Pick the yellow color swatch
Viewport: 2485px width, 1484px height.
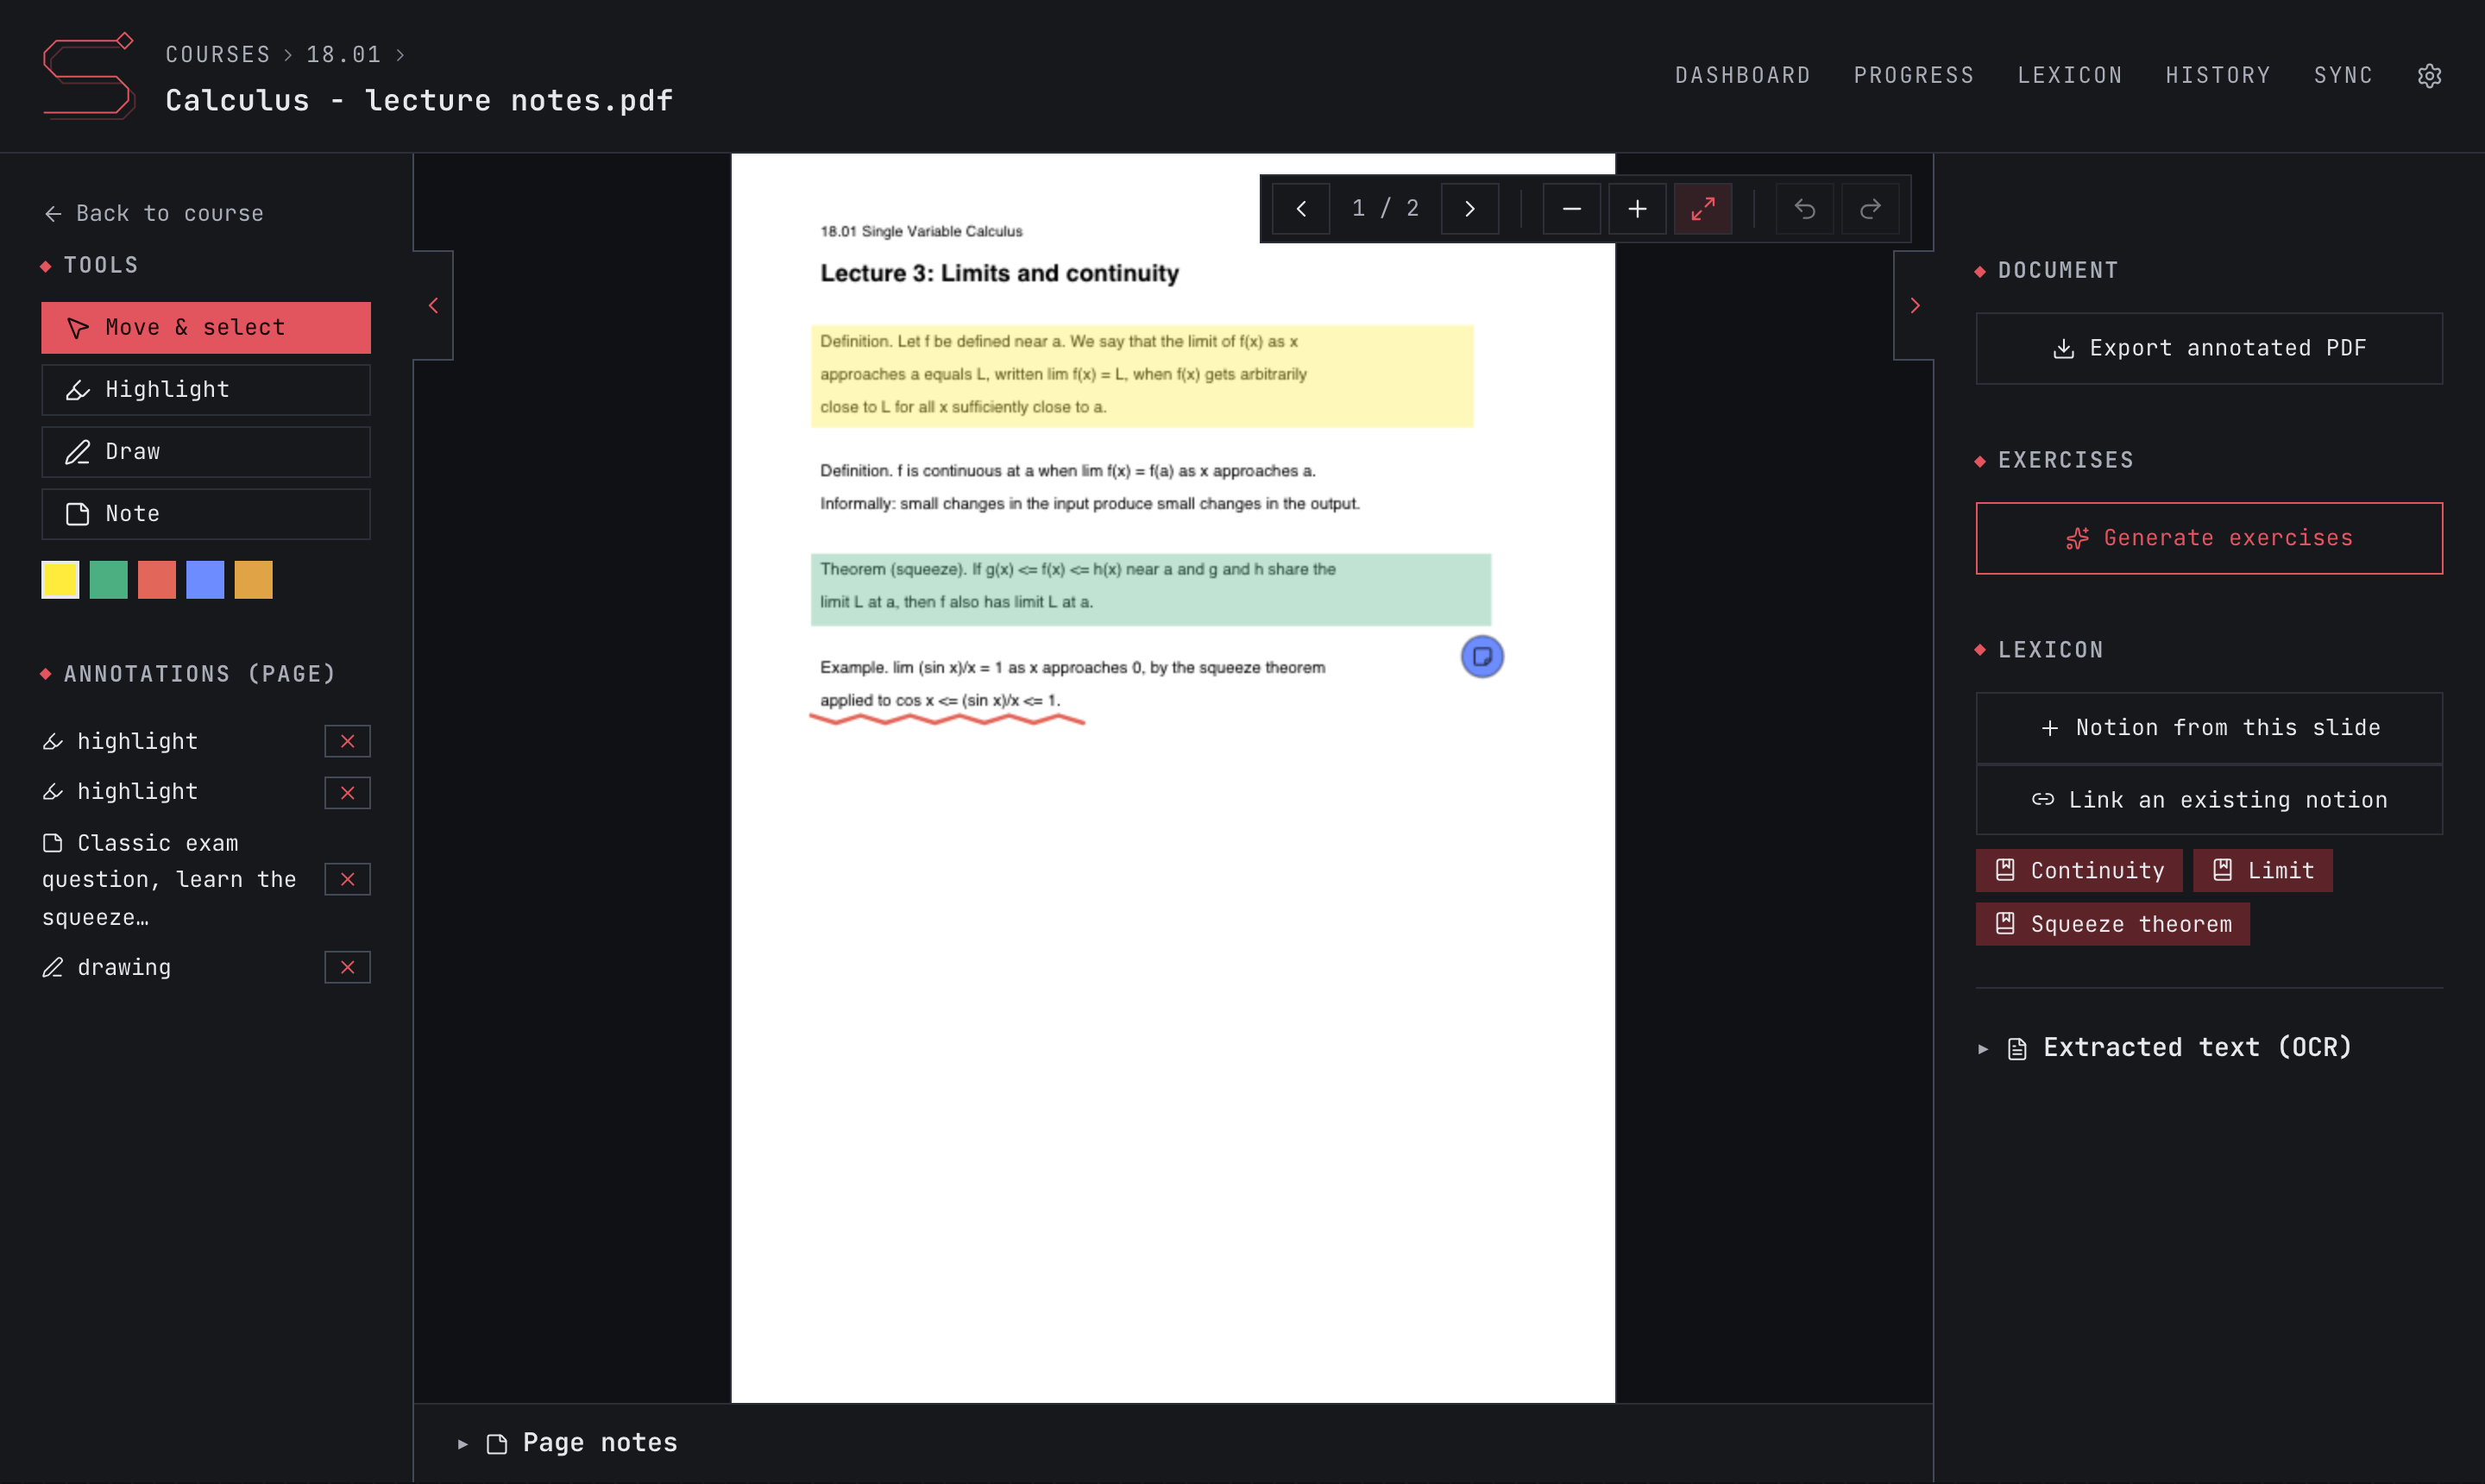coord(60,579)
